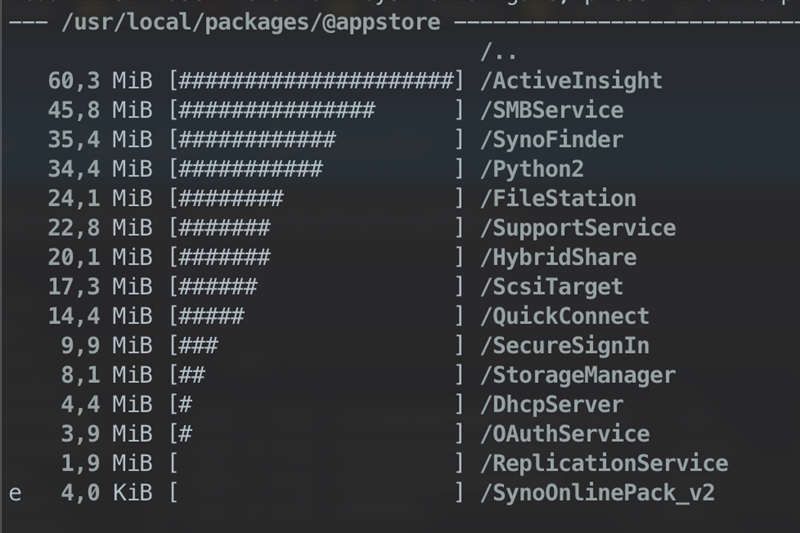Screen dimensions: 800x533
Task: Select the /StorageManager directory entry
Action: pos(578,375)
